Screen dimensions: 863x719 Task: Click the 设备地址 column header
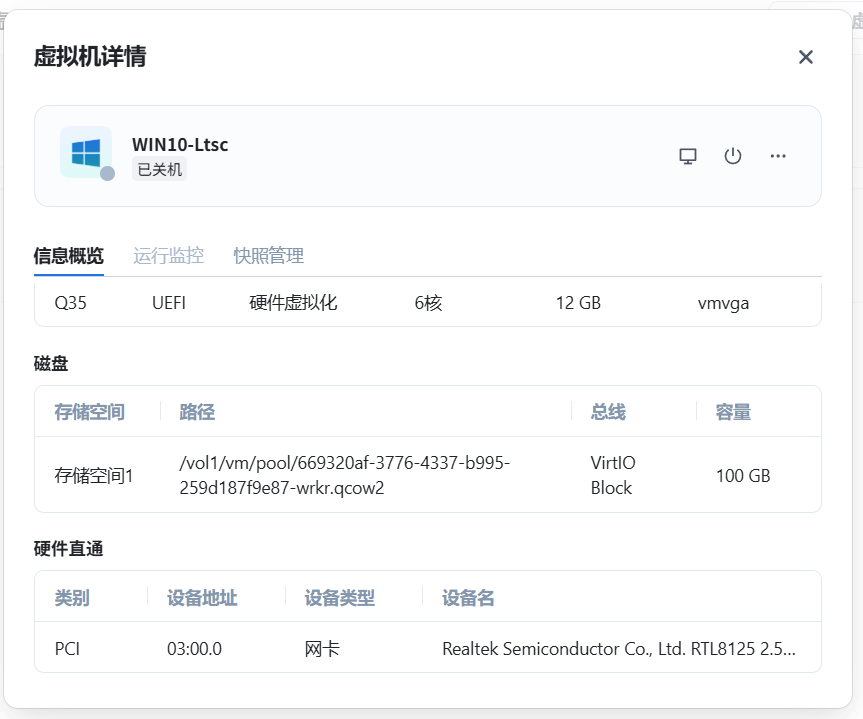tap(202, 597)
